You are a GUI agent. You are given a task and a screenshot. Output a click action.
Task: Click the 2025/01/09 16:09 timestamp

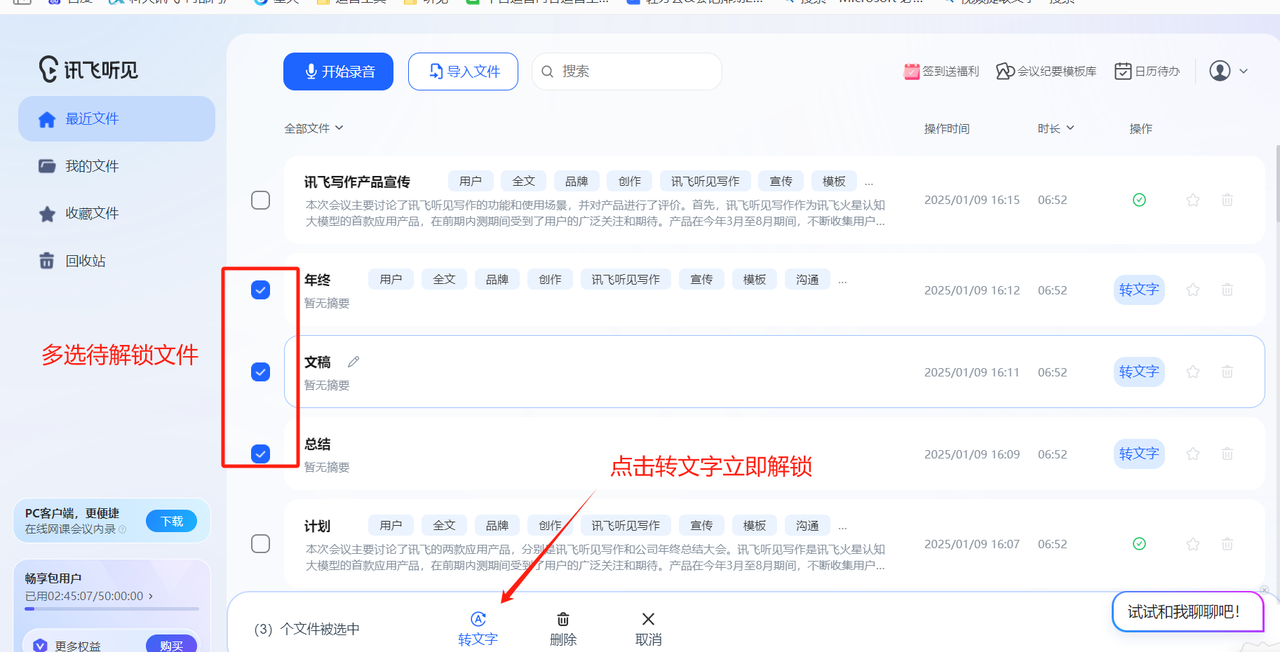point(972,454)
